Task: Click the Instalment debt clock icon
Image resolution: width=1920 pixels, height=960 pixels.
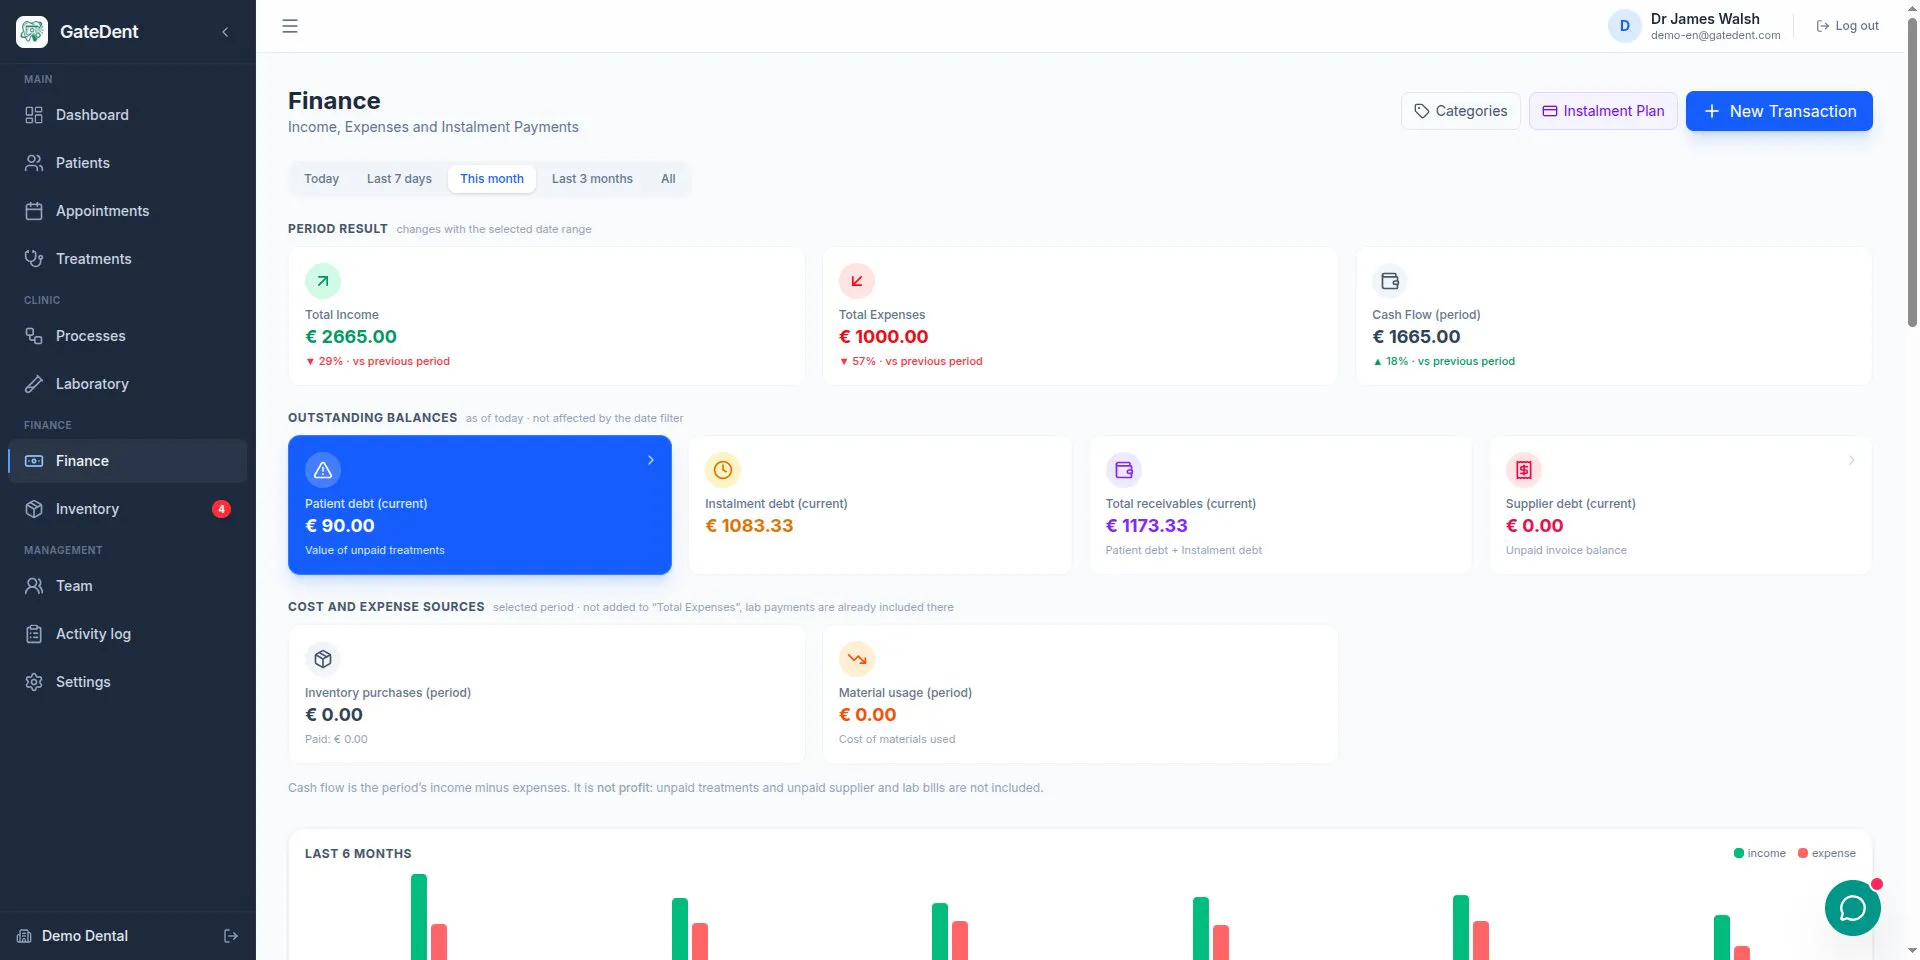Action: click(x=723, y=470)
